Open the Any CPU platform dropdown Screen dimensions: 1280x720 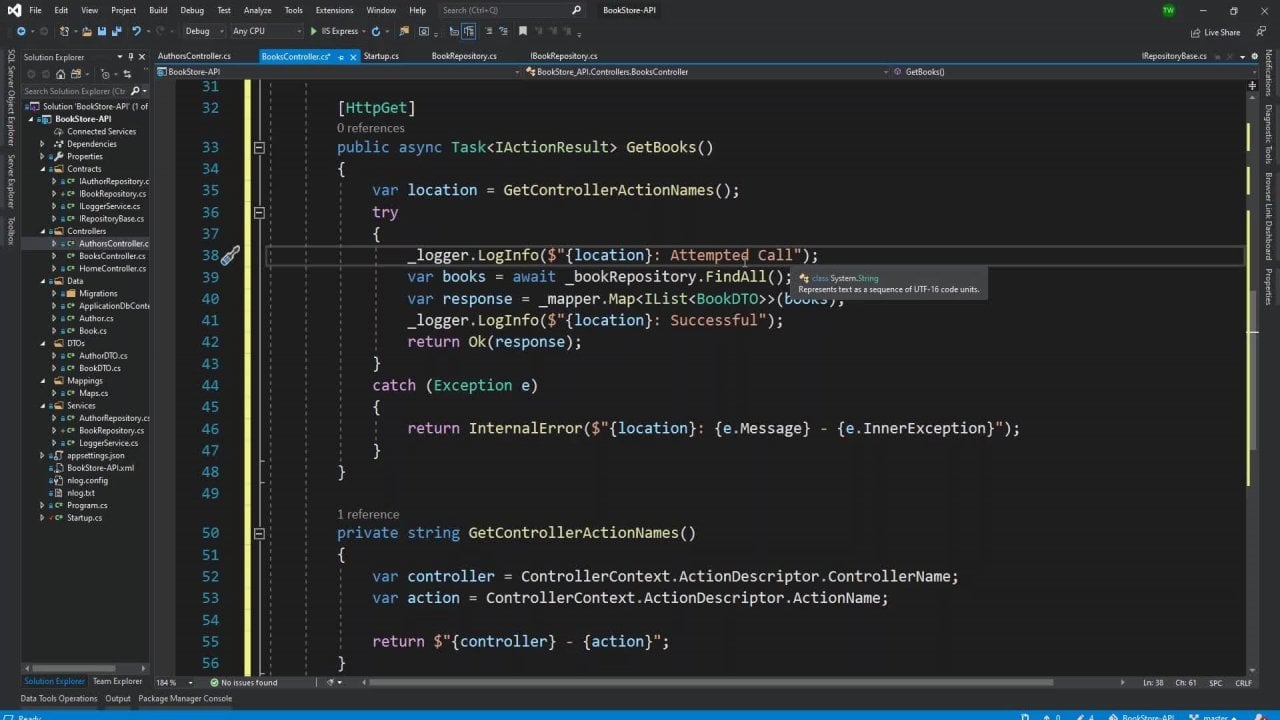pos(266,31)
